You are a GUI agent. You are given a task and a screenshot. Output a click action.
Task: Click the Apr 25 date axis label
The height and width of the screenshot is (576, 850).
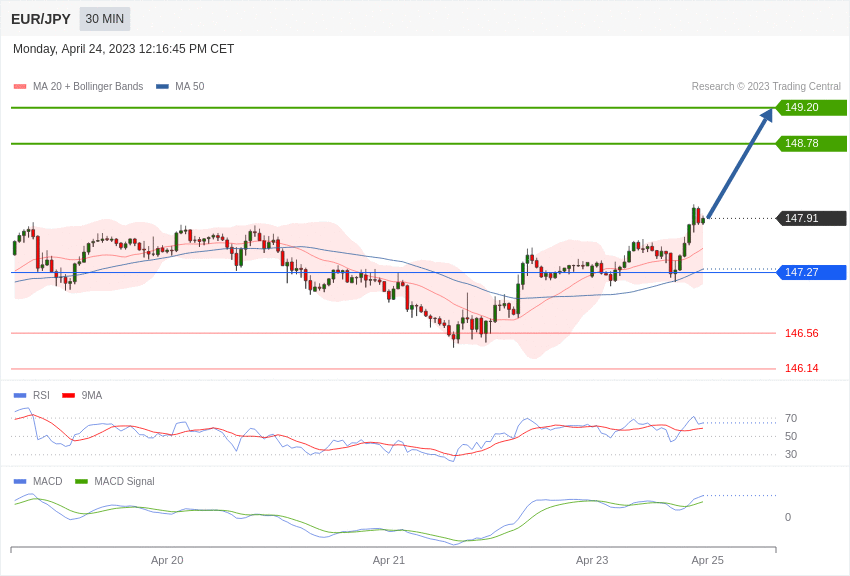pos(707,560)
